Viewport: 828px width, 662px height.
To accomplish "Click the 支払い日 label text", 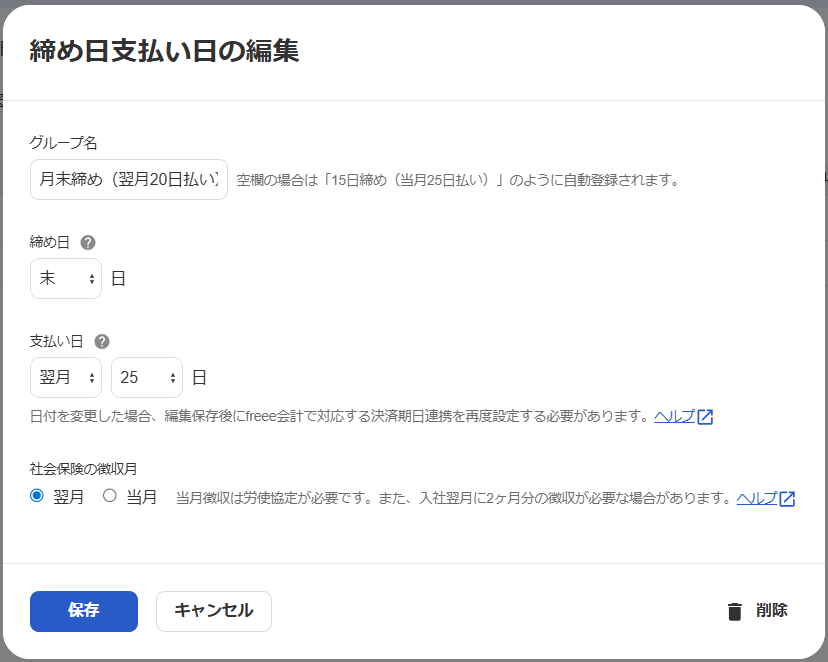I will (58, 341).
